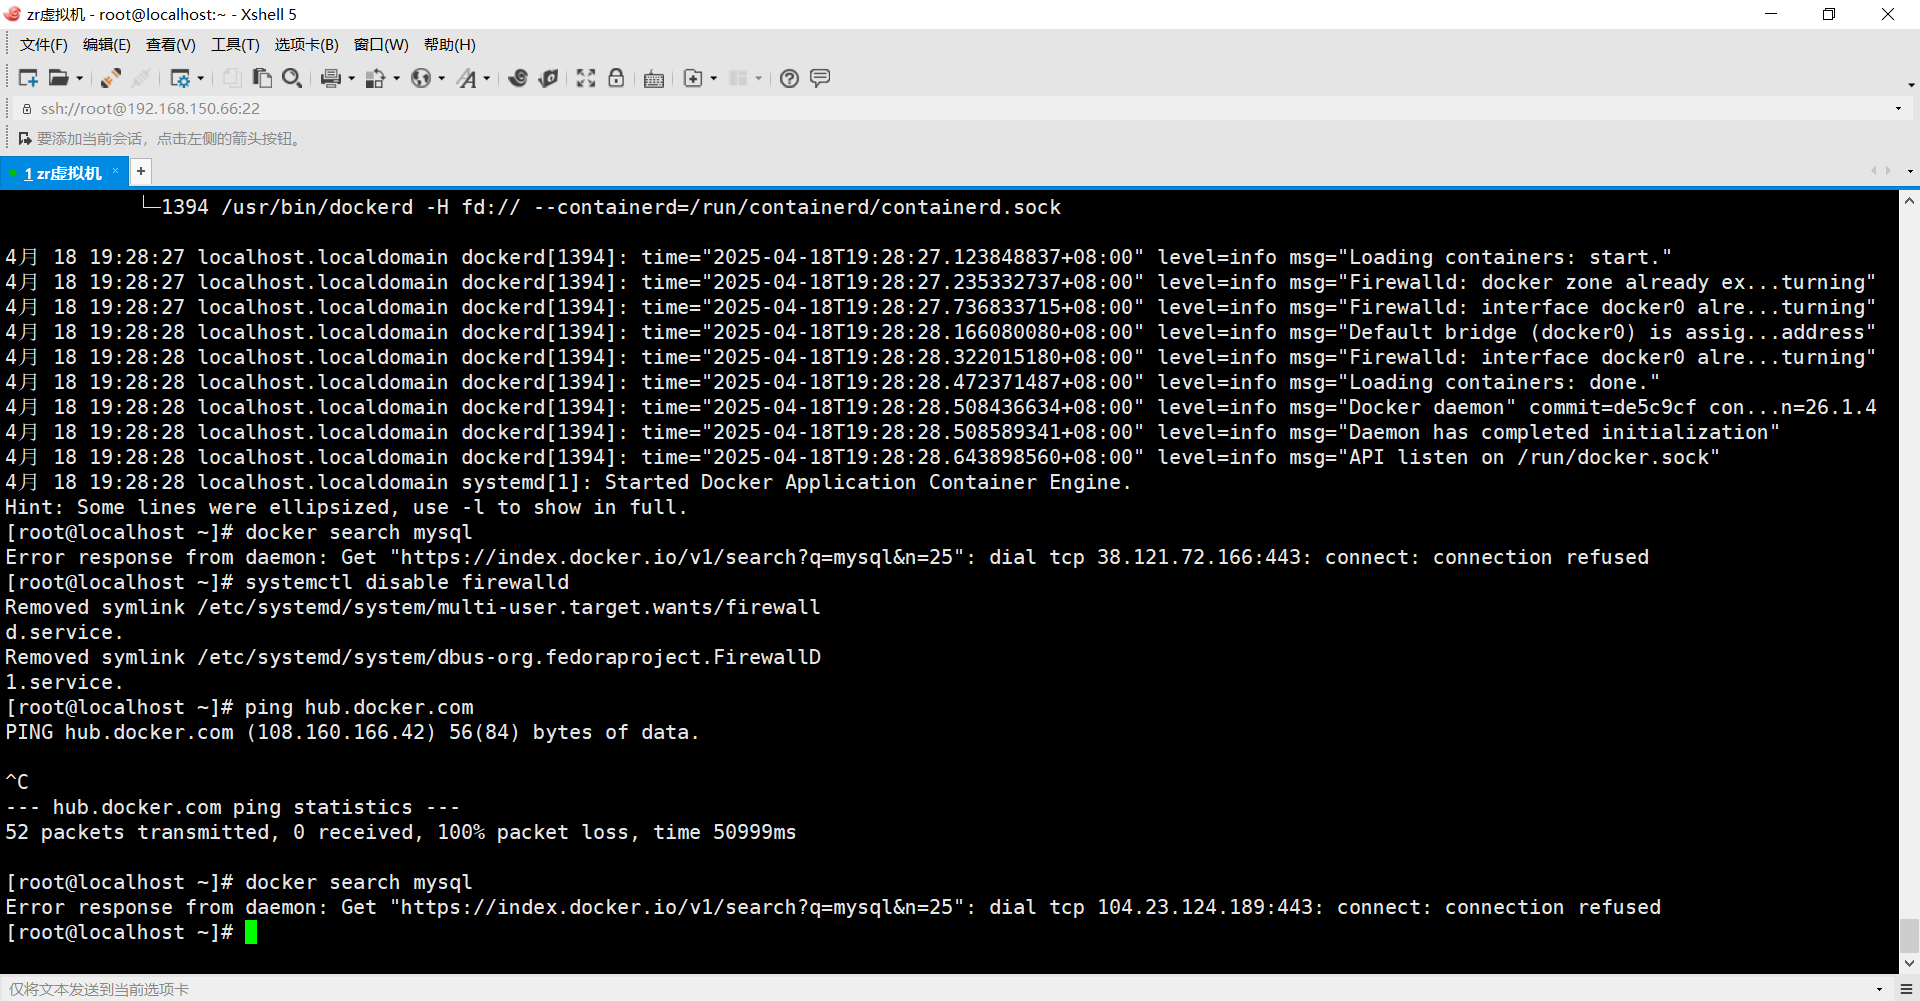
Task: Click the compose bar hamburger menu icon
Action: 1906,989
